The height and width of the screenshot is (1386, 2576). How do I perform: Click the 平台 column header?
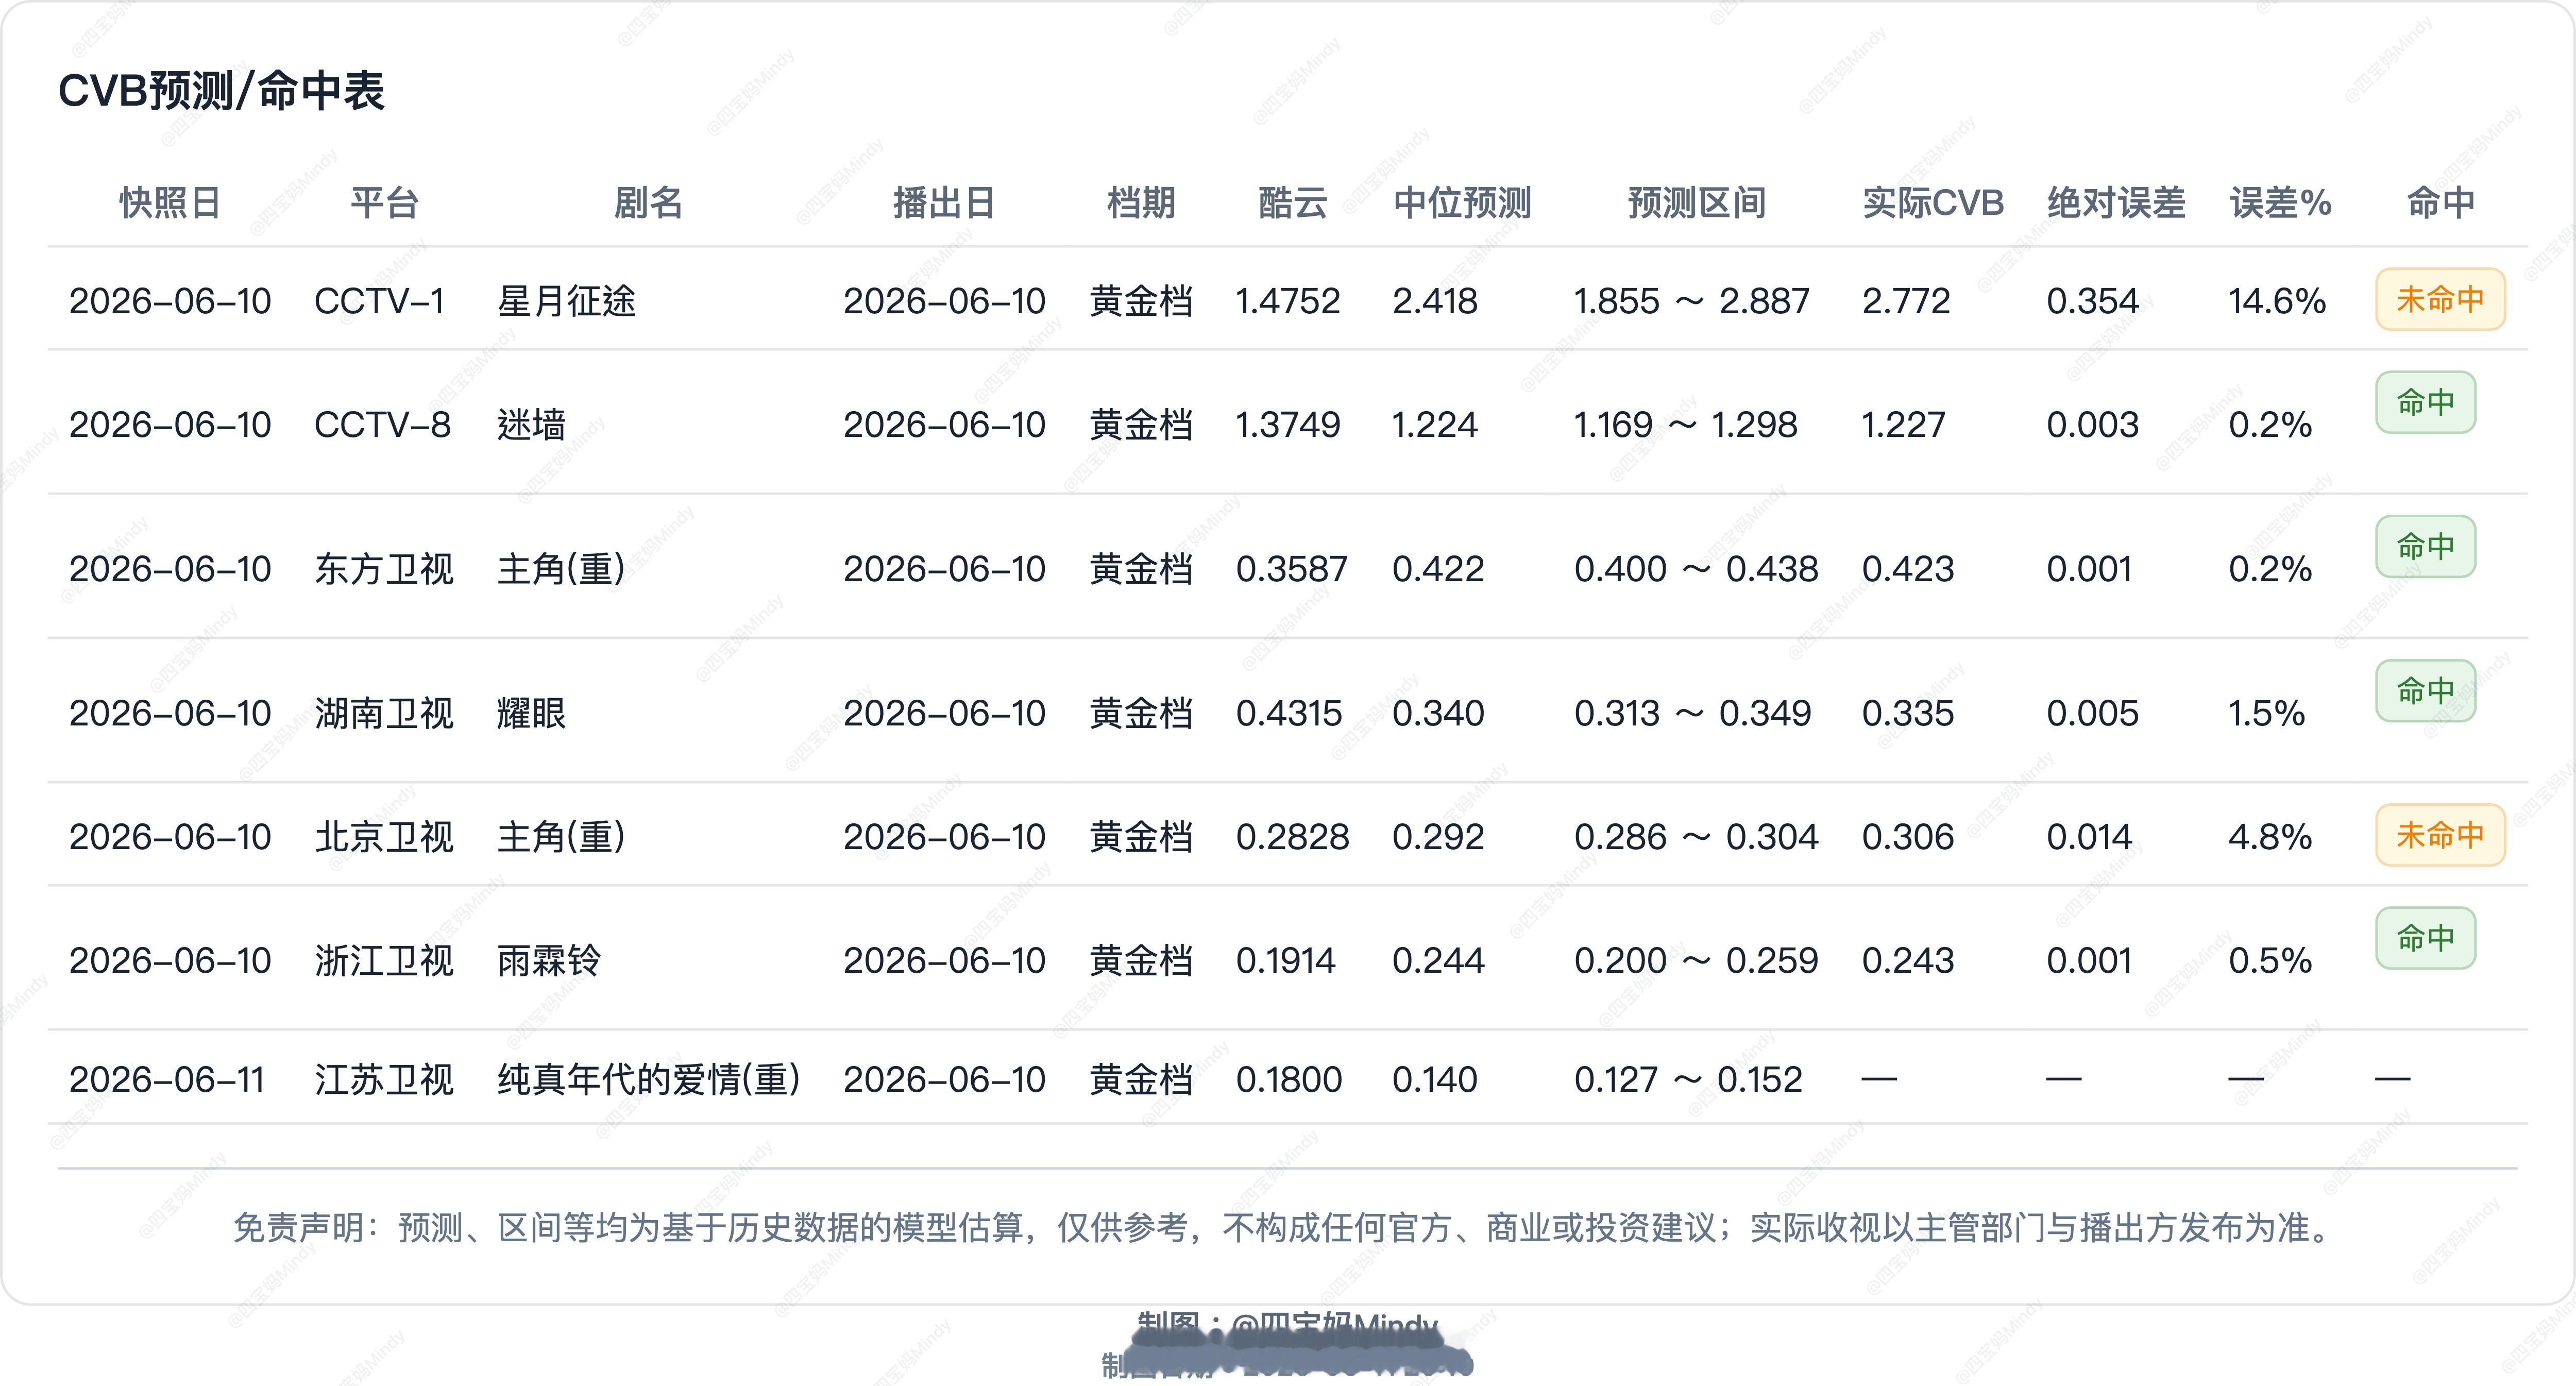pos(384,203)
